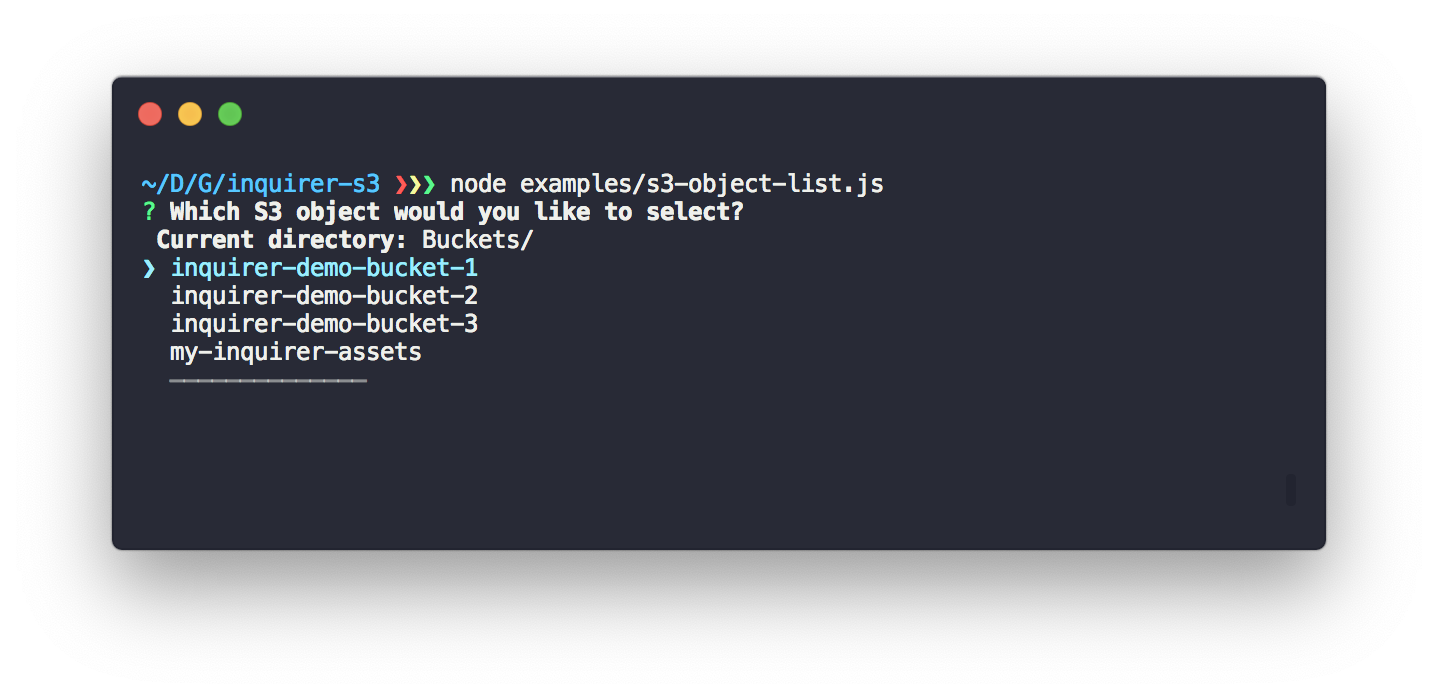Screen dimensions: 1438x698
Task: Click the terminal scrollbar thumb
Action: tap(1291, 490)
